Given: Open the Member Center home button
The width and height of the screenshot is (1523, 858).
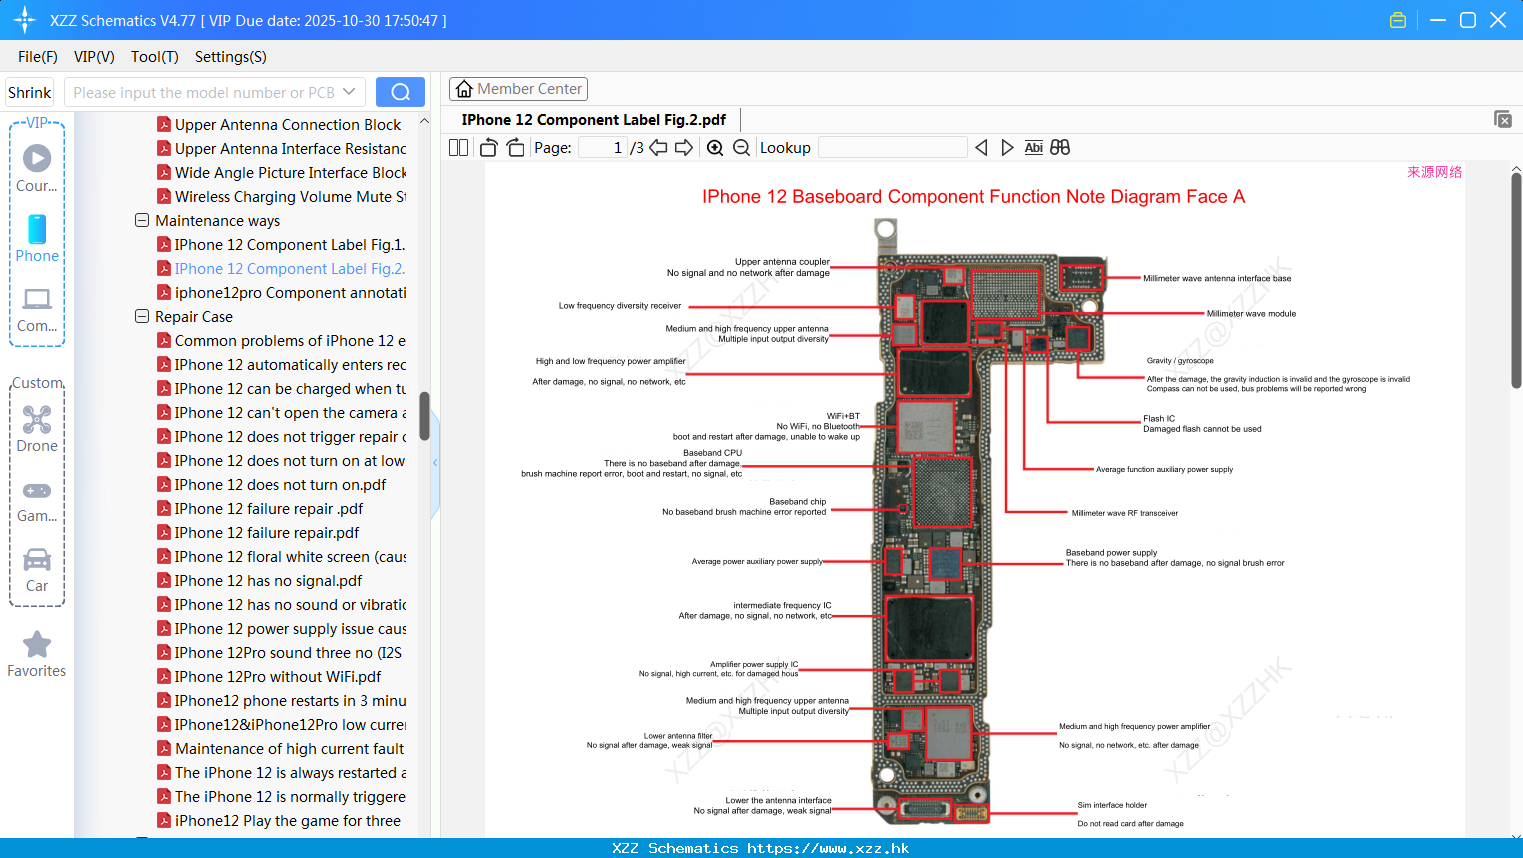Looking at the screenshot, I should [x=518, y=89].
